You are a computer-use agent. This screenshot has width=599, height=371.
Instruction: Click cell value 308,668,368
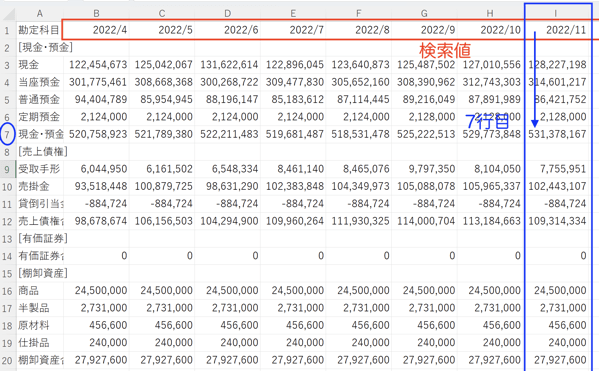click(162, 82)
